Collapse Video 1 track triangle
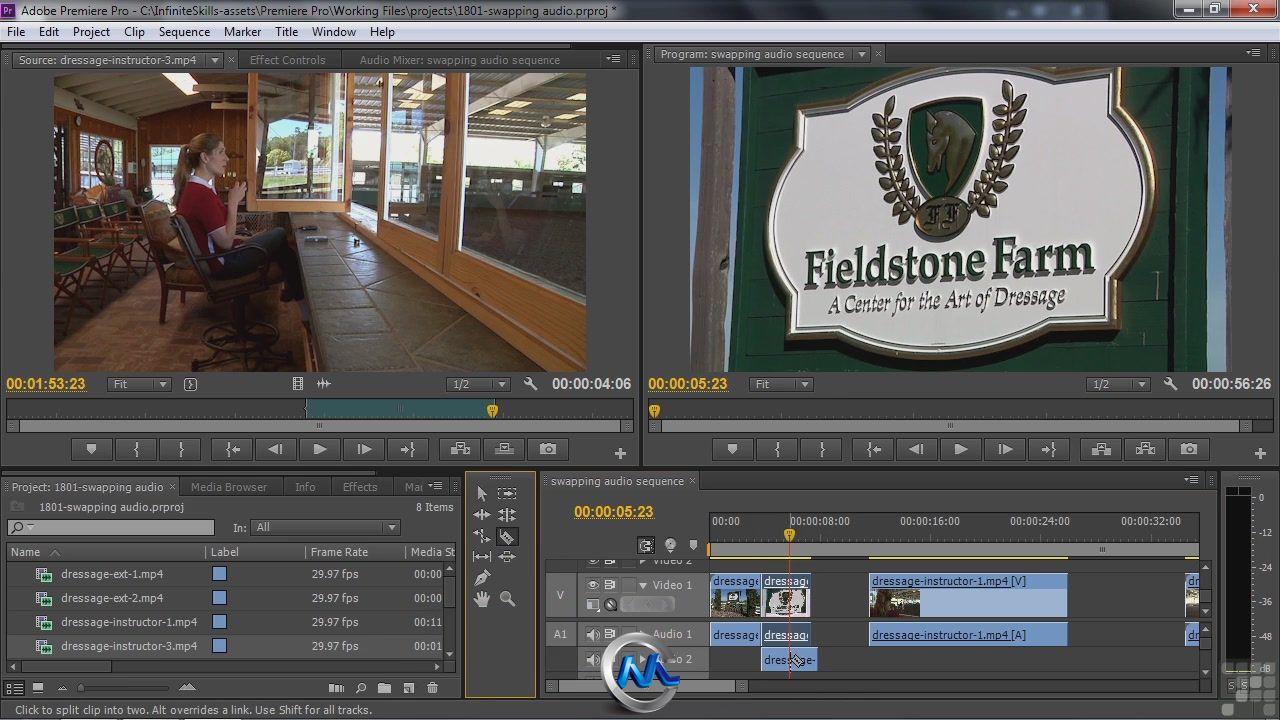The image size is (1280, 720). [643, 585]
